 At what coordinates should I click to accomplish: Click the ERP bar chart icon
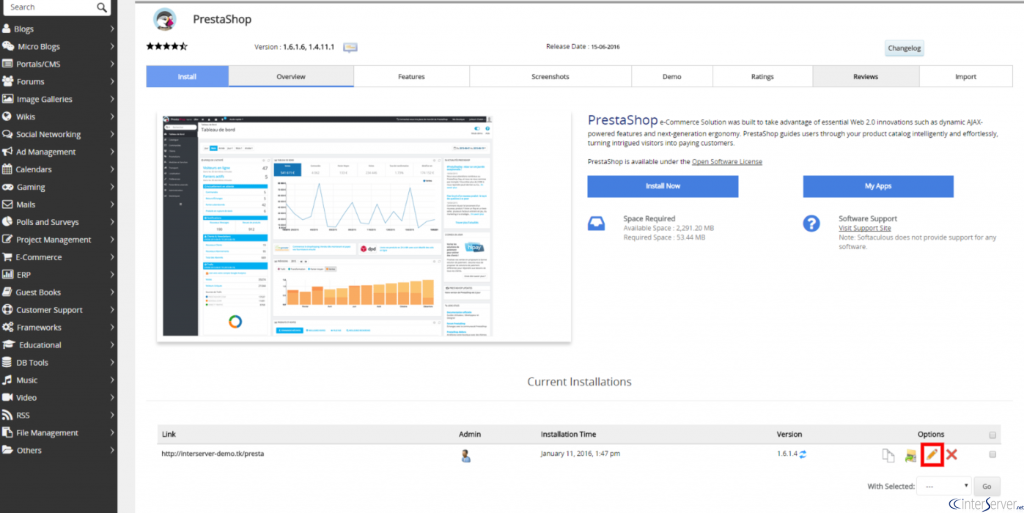click(7, 275)
